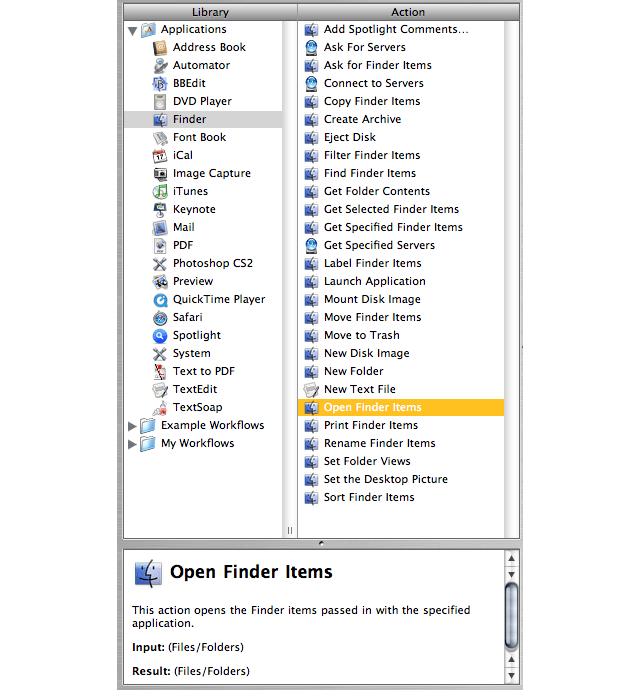Viewport: 640px width, 690px height.
Task: Expand the My Workflows folder
Action: pos(132,444)
